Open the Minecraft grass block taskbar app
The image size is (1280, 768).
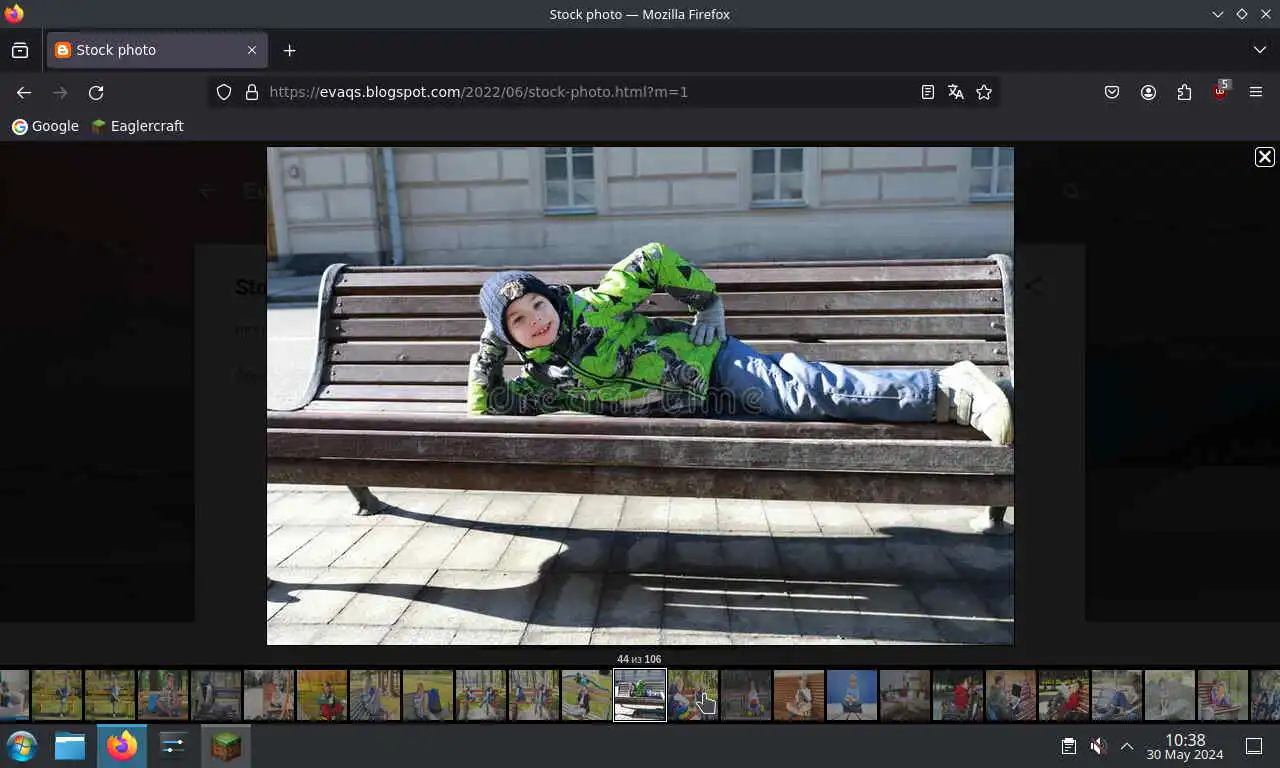point(226,746)
